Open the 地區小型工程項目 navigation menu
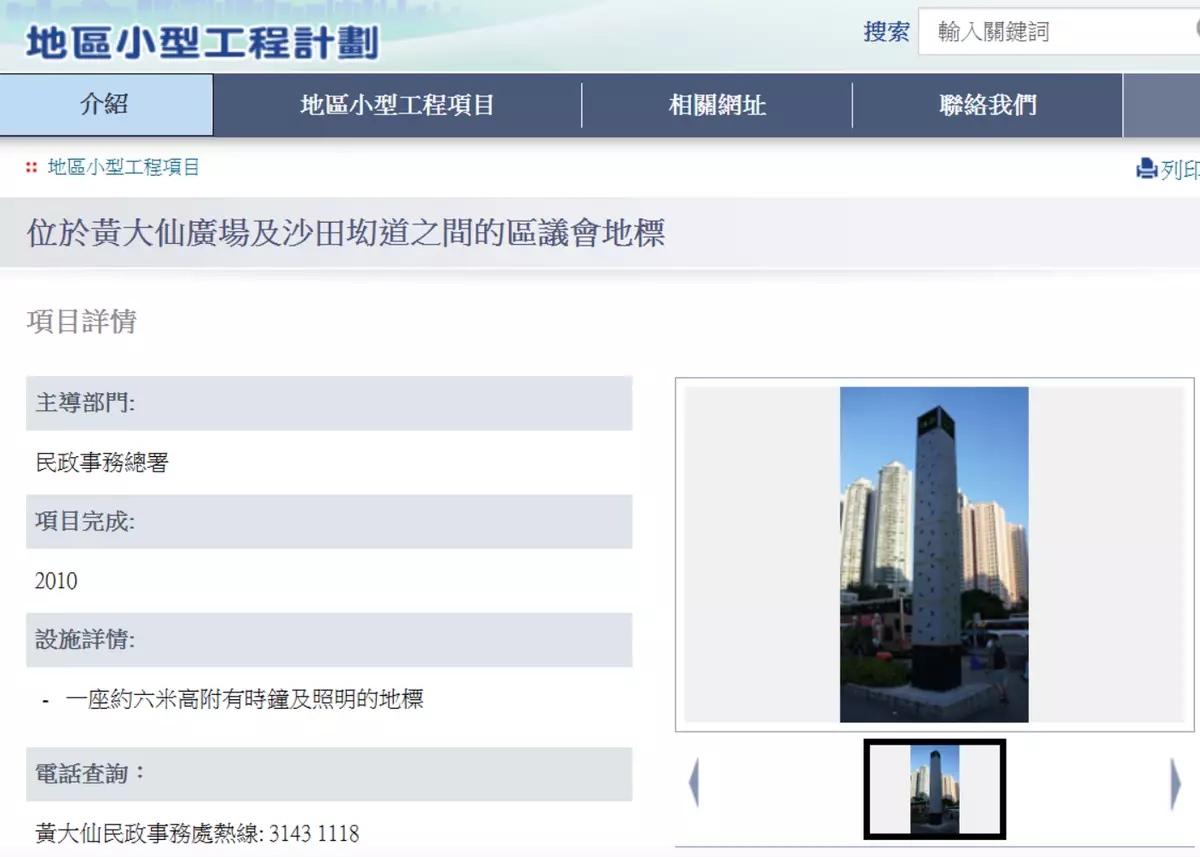The image size is (1200, 857). coord(397,105)
